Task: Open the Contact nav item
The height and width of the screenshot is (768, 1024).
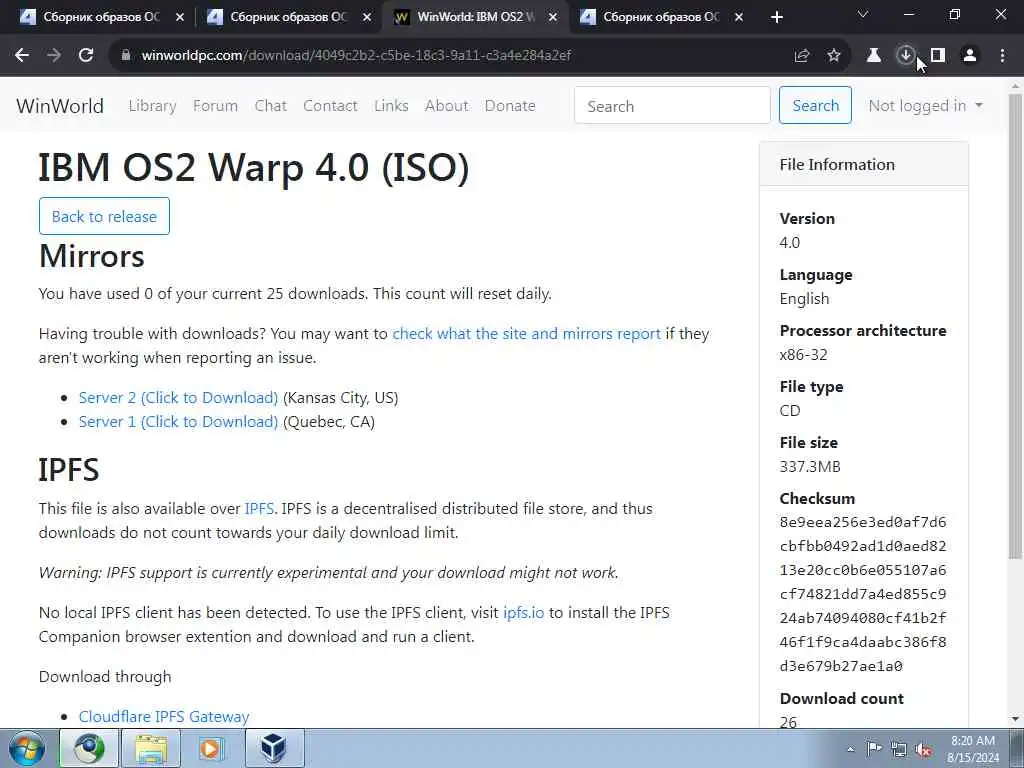Action: coord(330,106)
